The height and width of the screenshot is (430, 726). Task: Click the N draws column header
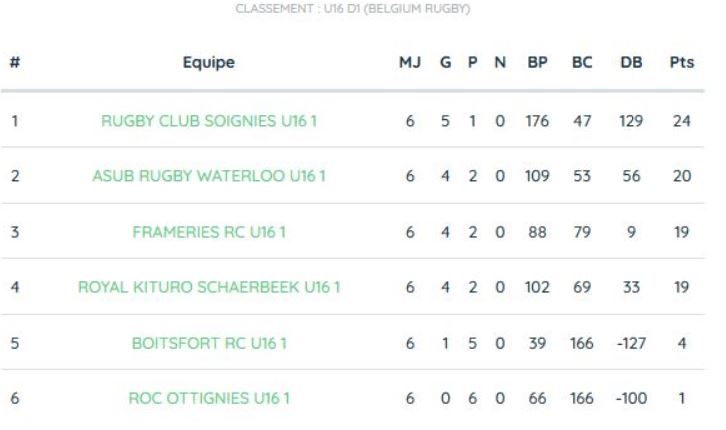[x=500, y=62]
